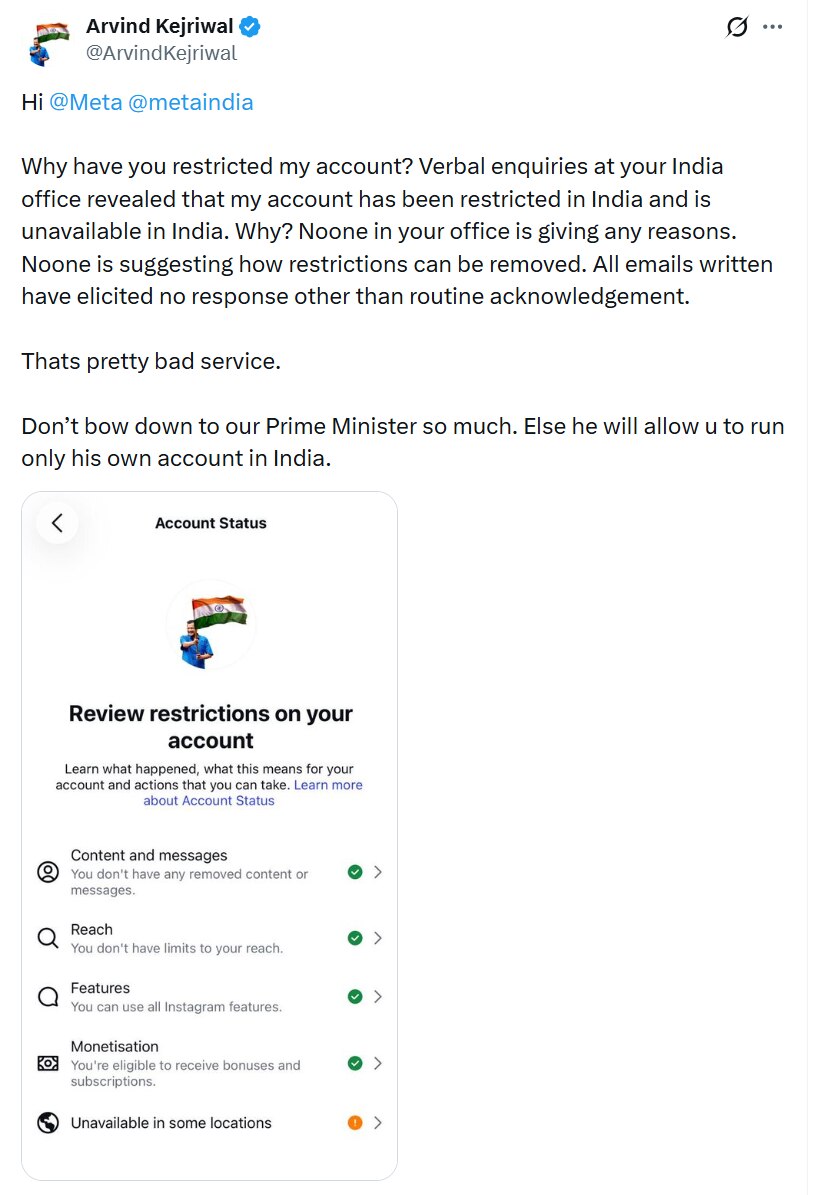This screenshot has height=1195, width=816.
Task: Click the Reach magnifier icon
Action: [48, 938]
